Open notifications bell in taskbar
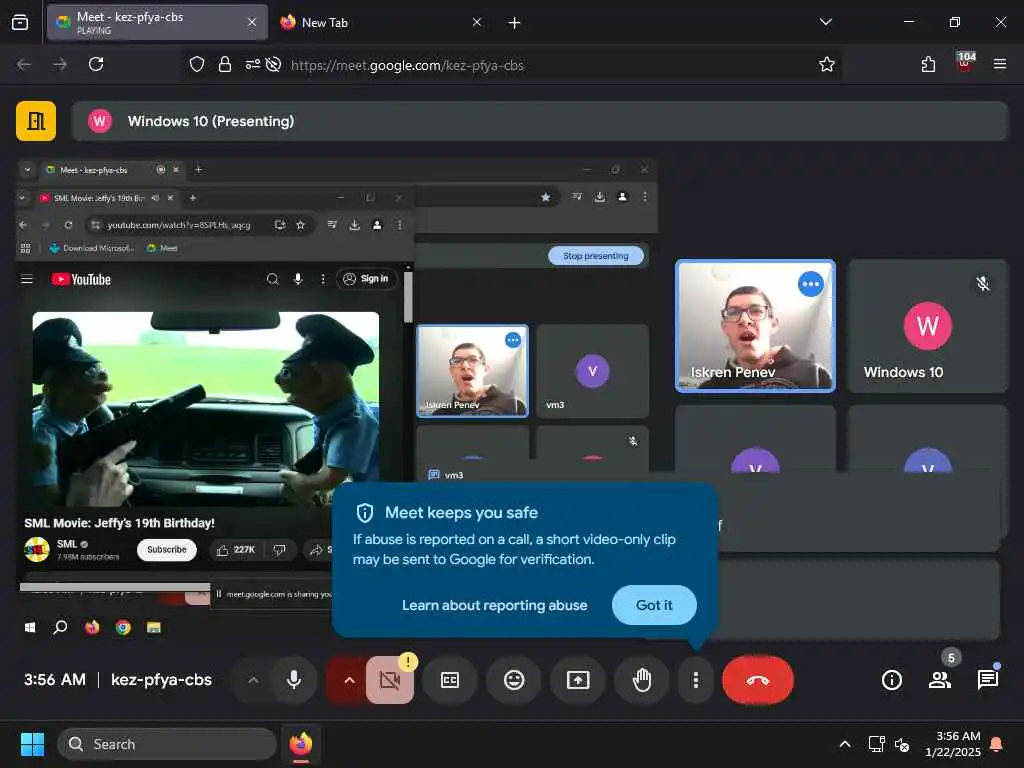Screen dimensions: 1024x768 tap(997, 744)
